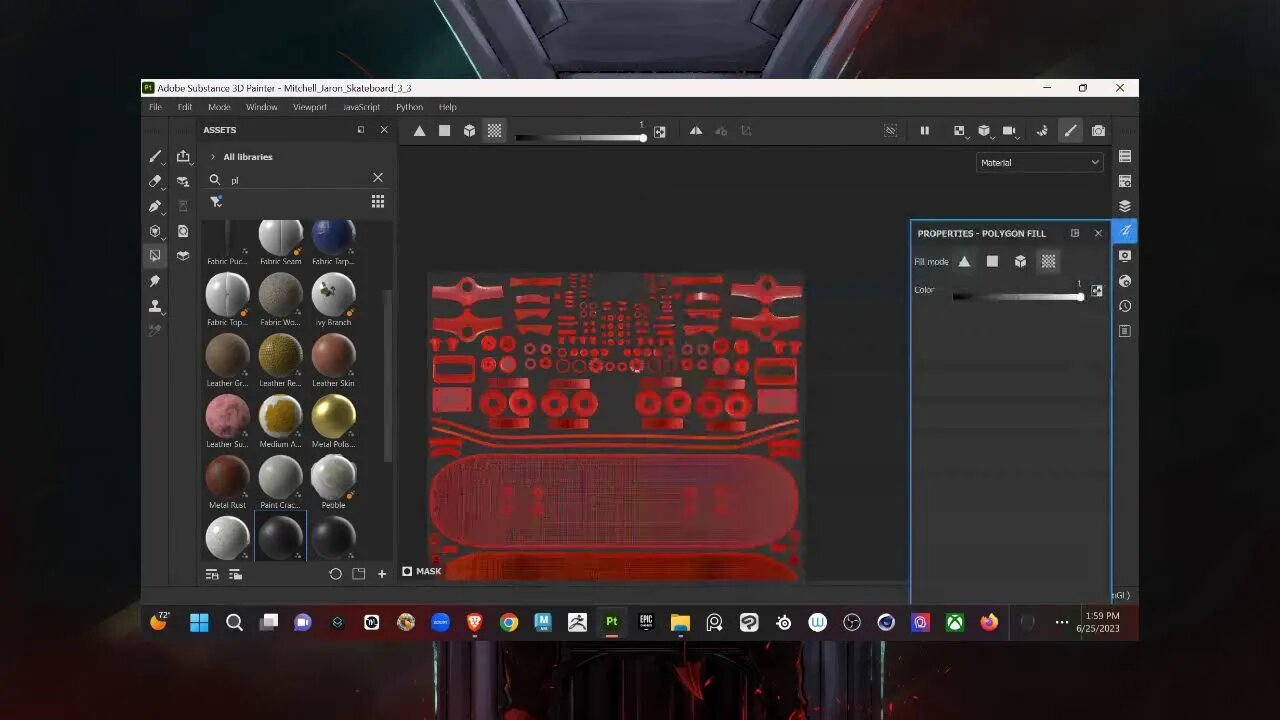Click the grayscale color slider in top toolbar
The image size is (1280, 720).
[580, 137]
